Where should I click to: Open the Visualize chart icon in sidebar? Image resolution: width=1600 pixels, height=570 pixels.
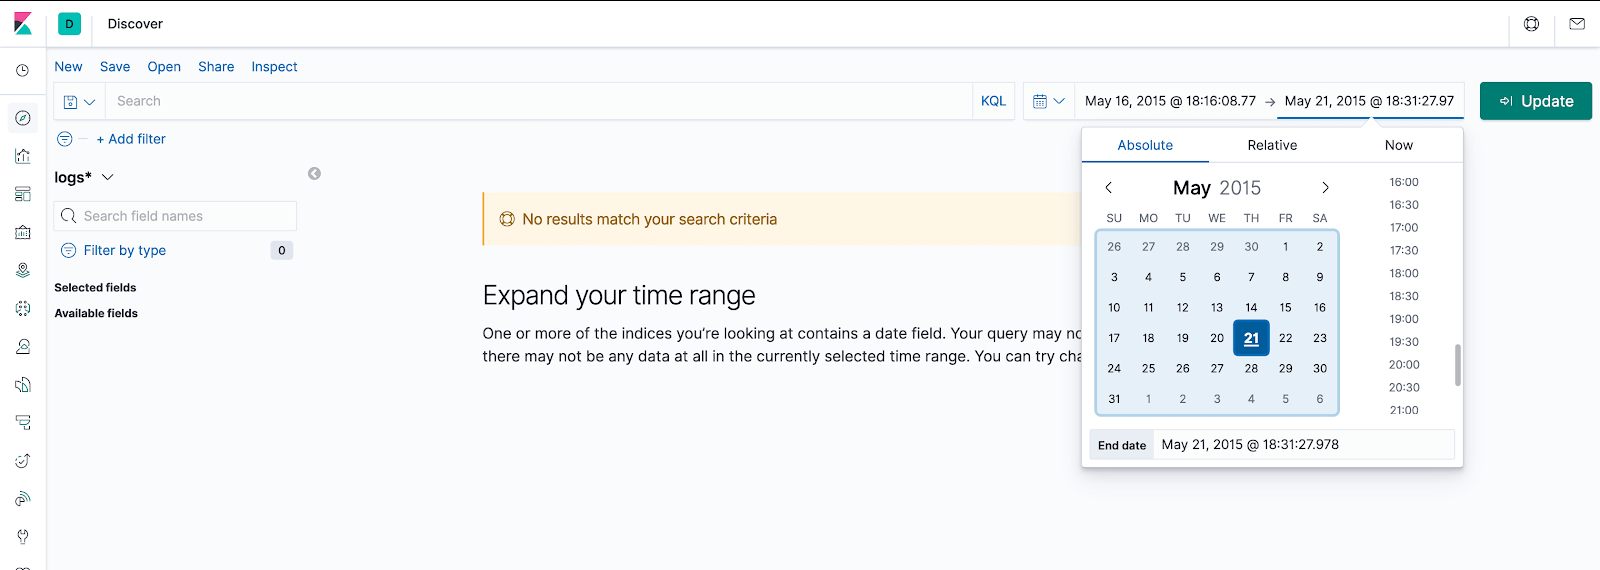23,156
